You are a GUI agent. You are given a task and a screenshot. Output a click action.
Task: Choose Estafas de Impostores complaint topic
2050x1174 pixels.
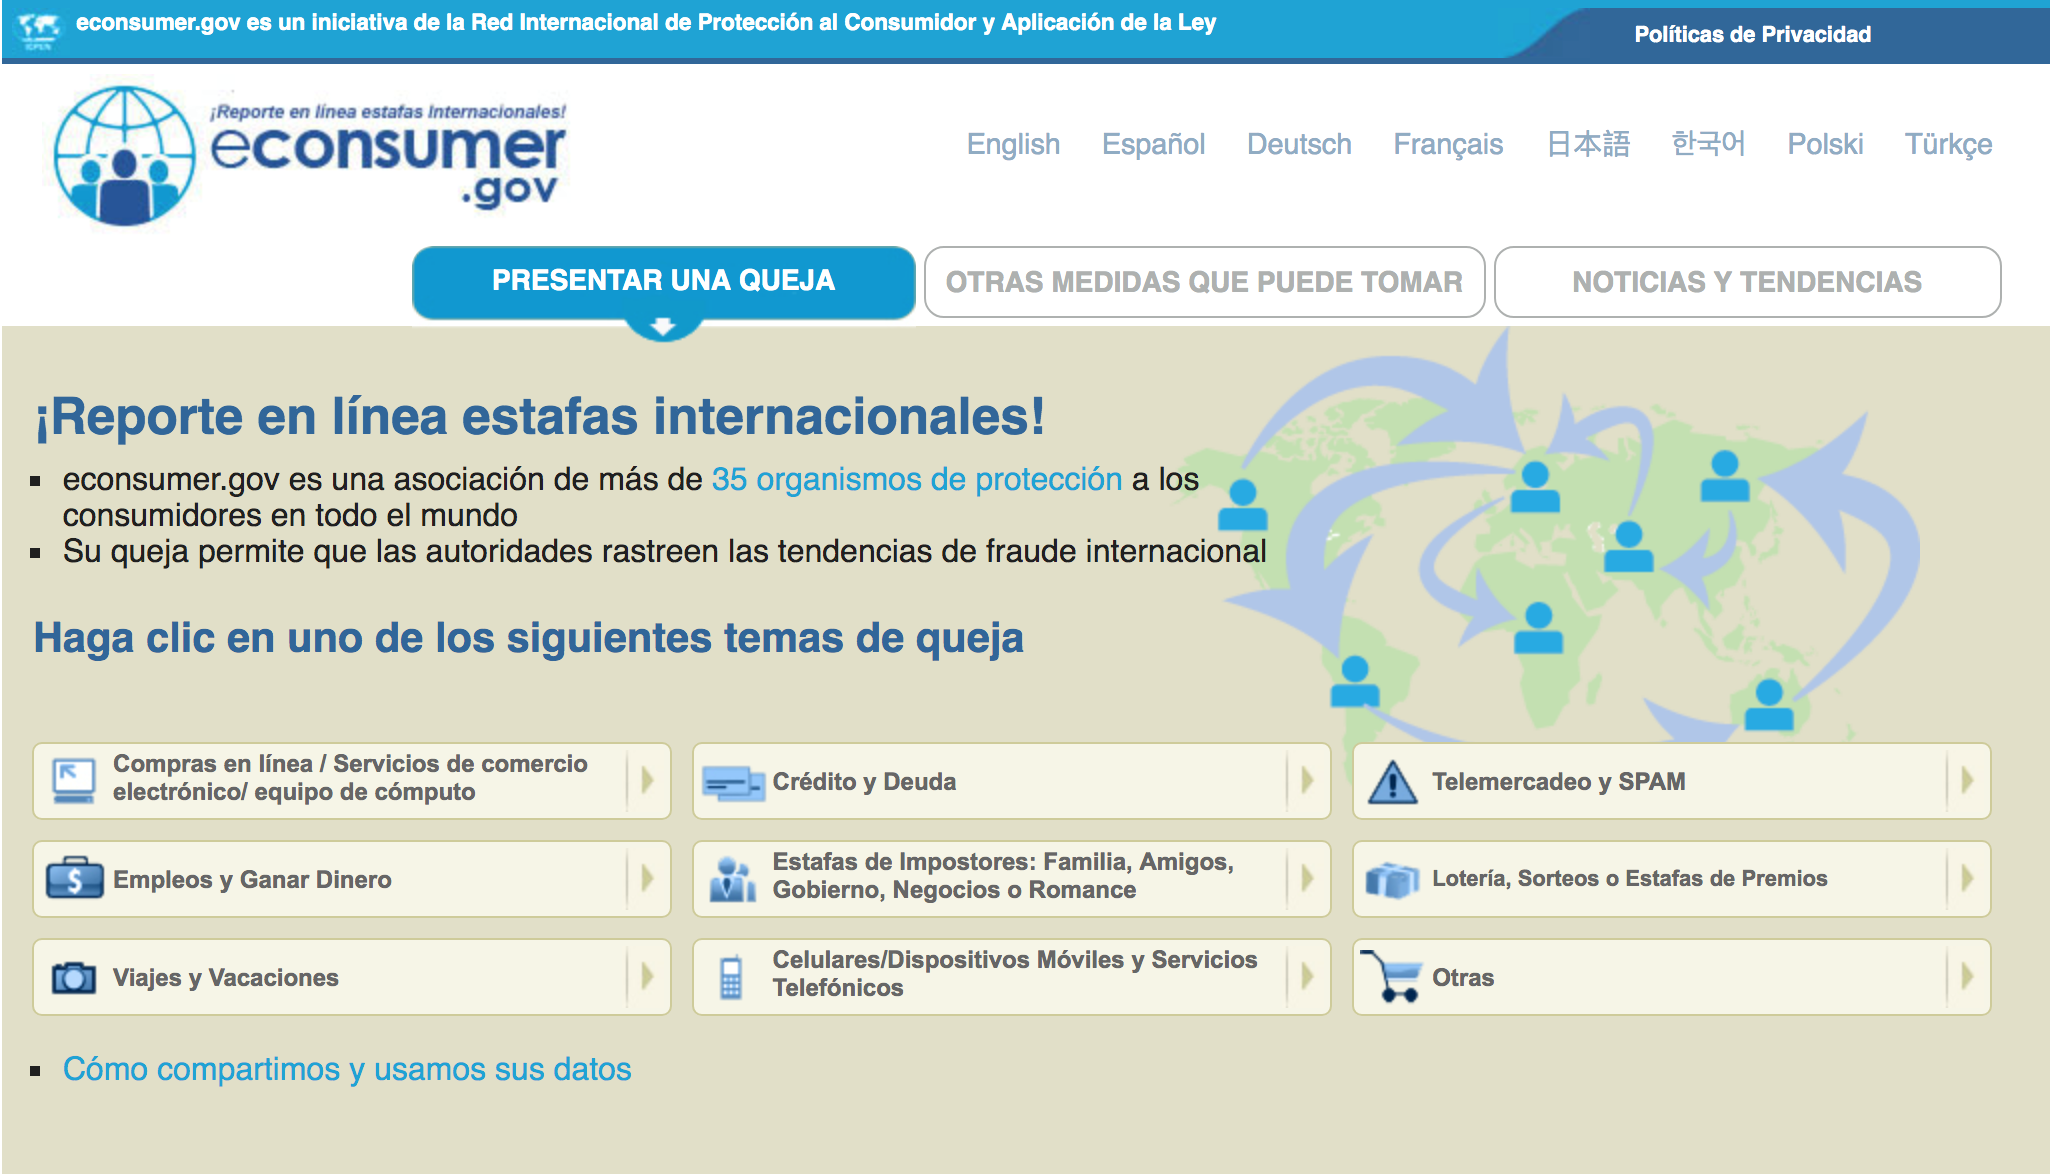[x=1012, y=879]
